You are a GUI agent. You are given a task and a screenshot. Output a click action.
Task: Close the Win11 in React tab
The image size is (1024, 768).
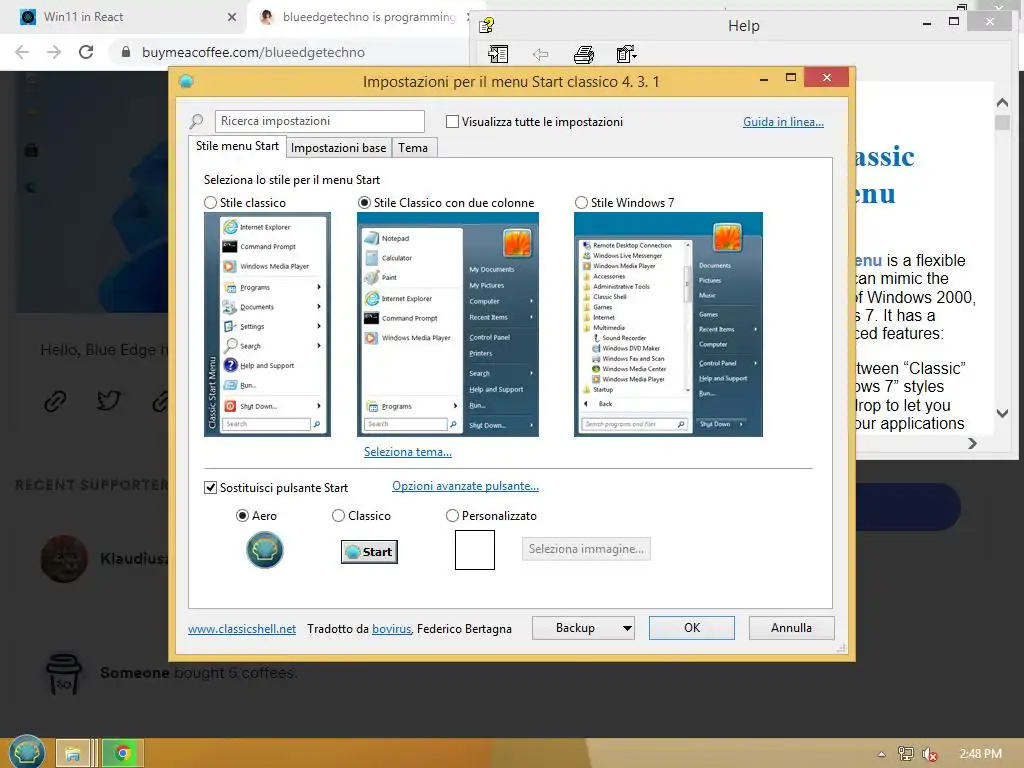tap(232, 17)
